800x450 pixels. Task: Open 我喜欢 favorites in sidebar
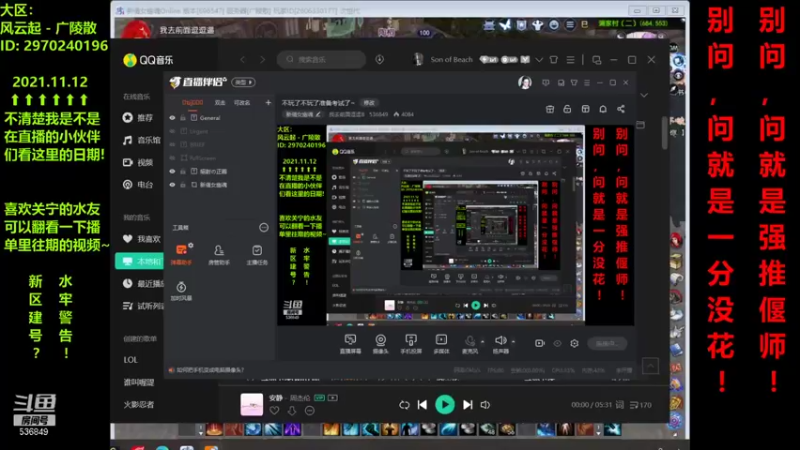tap(142, 239)
